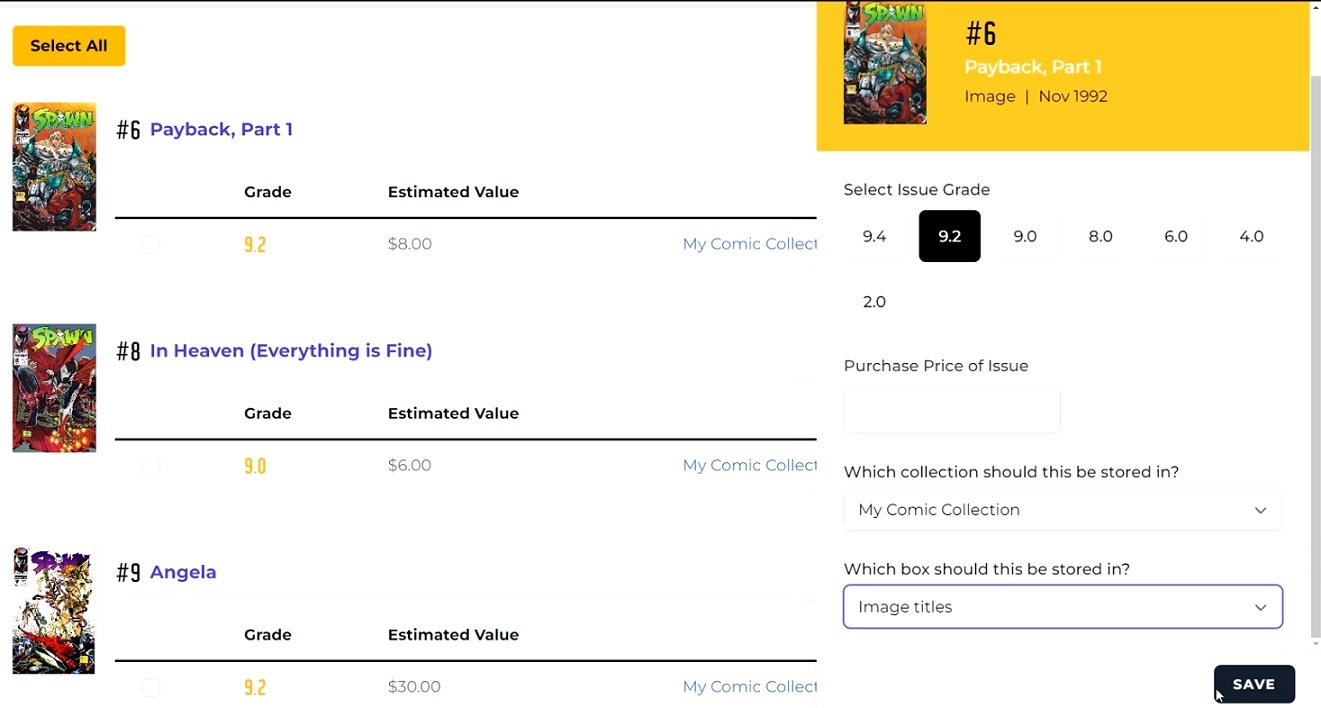Image resolution: width=1321 pixels, height=708 pixels.
Task: Tick the checkbox for issue #8 row
Action: (x=151, y=466)
